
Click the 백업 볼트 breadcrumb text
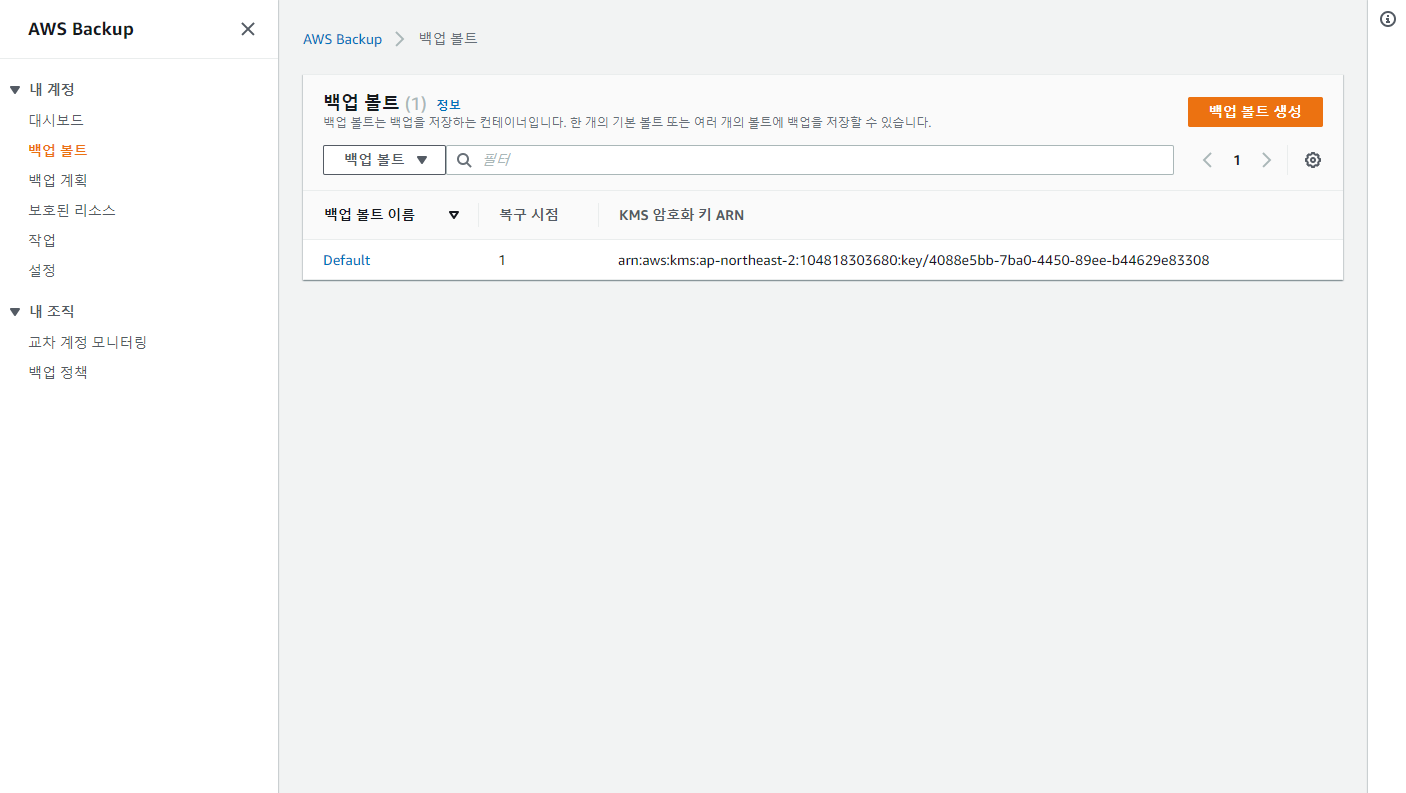[448, 39]
